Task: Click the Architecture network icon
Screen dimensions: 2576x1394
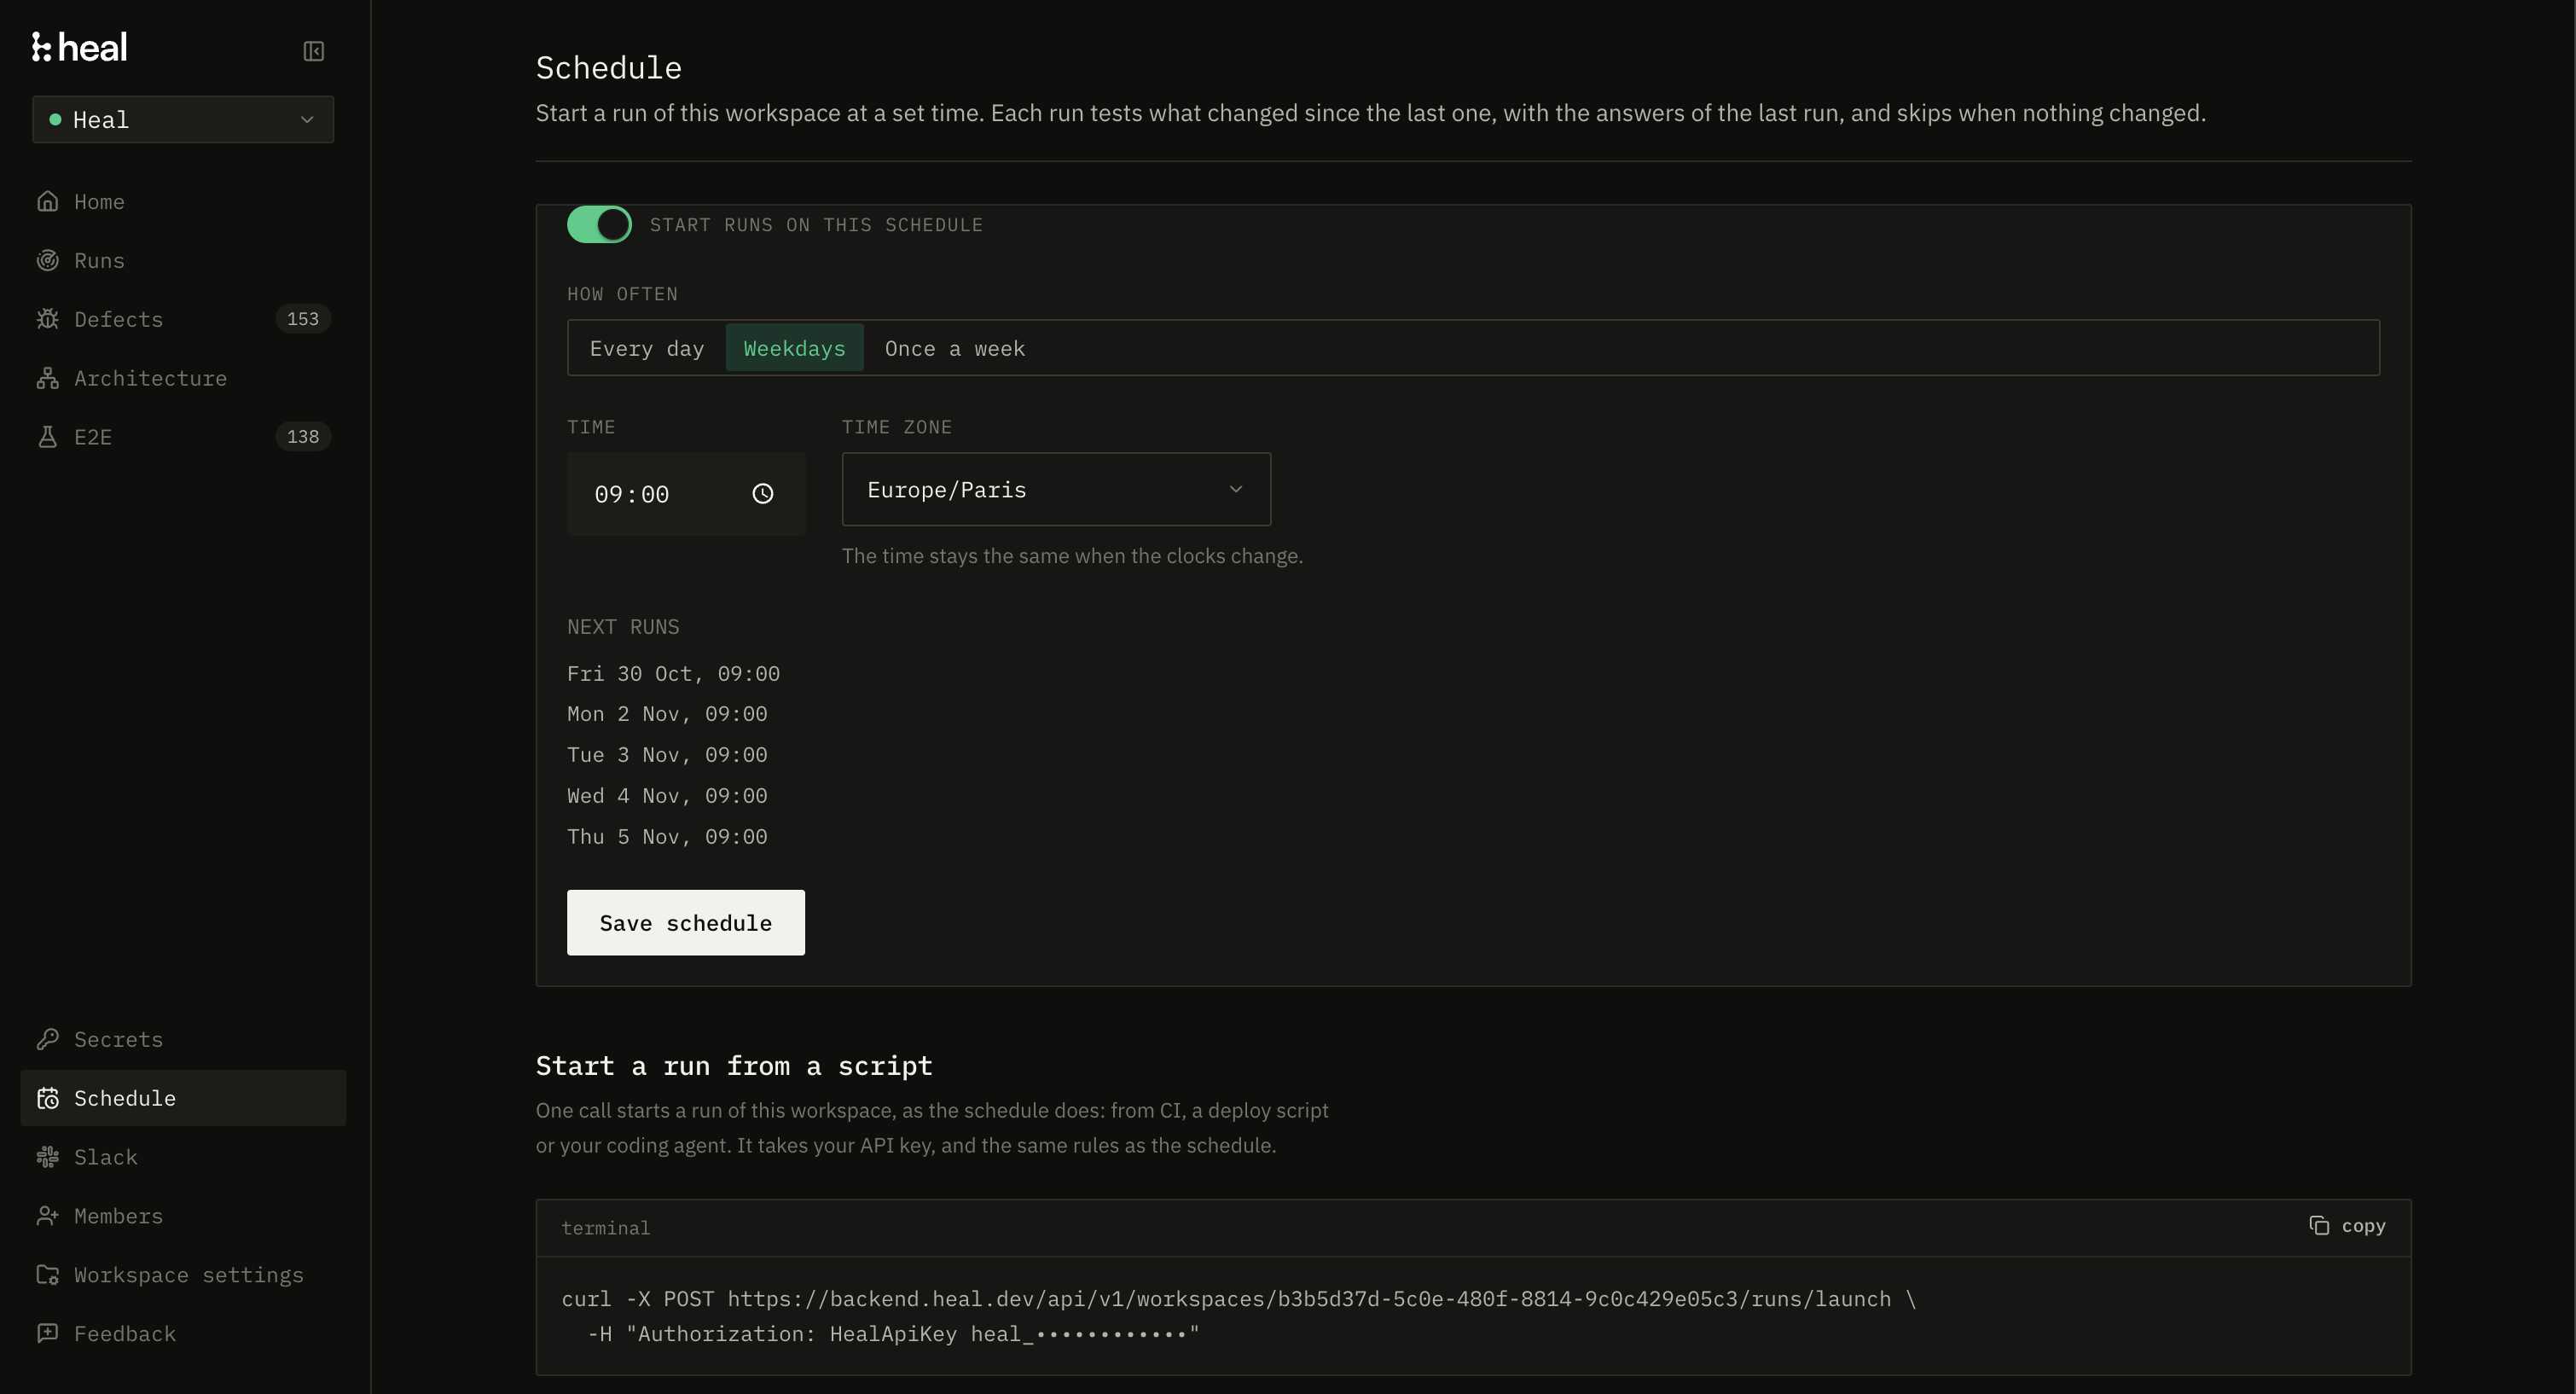Action: 47,378
